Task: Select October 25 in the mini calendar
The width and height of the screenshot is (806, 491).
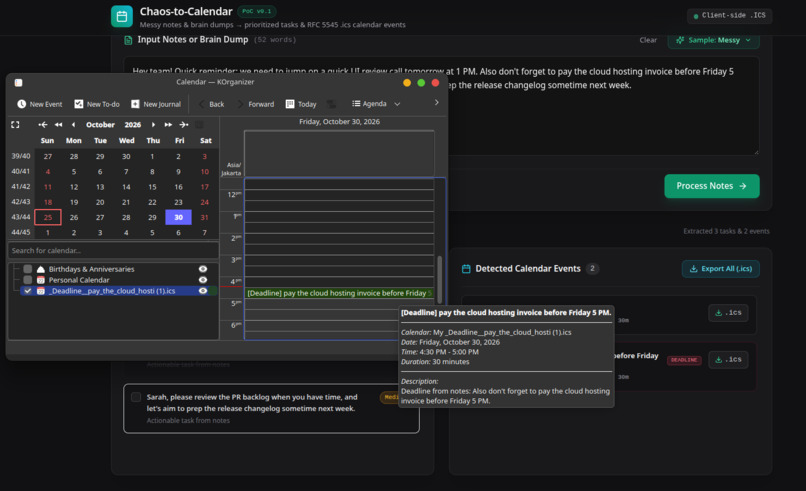Action: pos(48,217)
